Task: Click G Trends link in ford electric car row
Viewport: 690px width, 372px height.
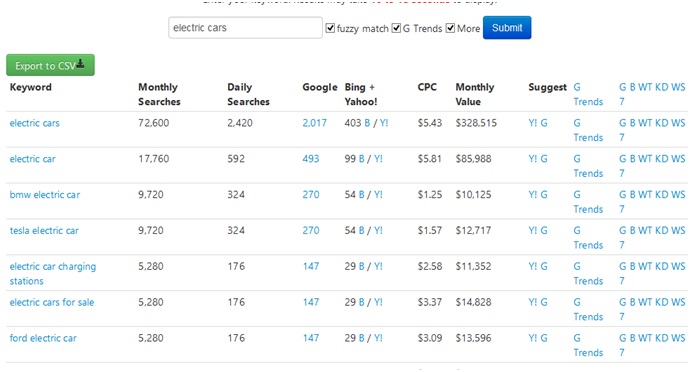Action: (588, 345)
